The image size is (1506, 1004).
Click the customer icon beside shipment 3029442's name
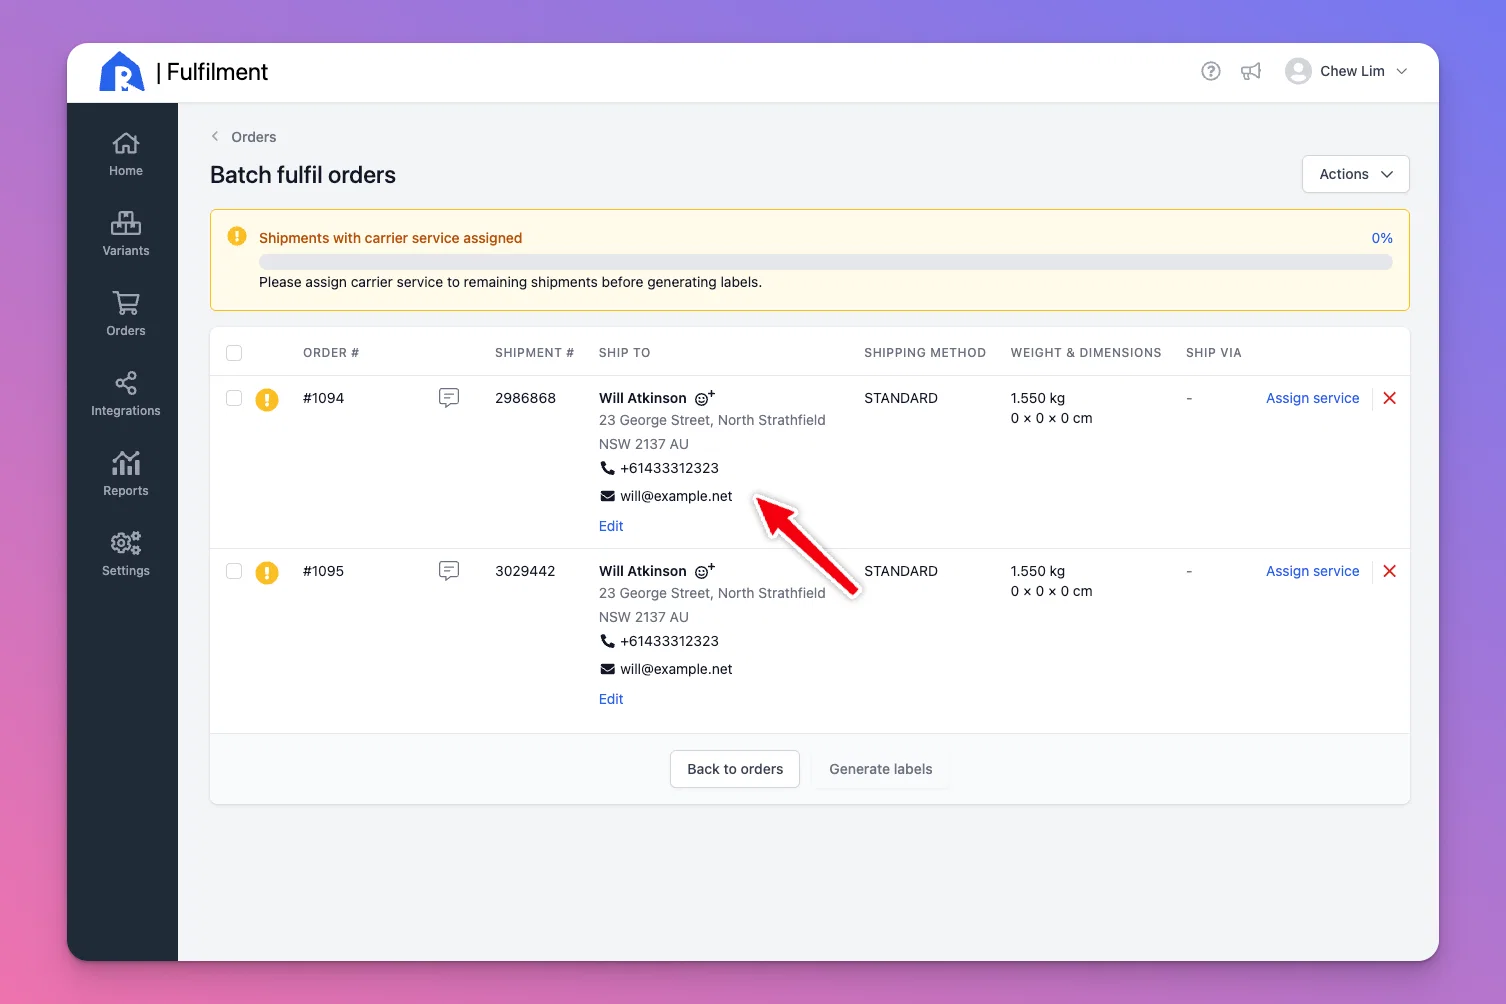[x=705, y=571]
